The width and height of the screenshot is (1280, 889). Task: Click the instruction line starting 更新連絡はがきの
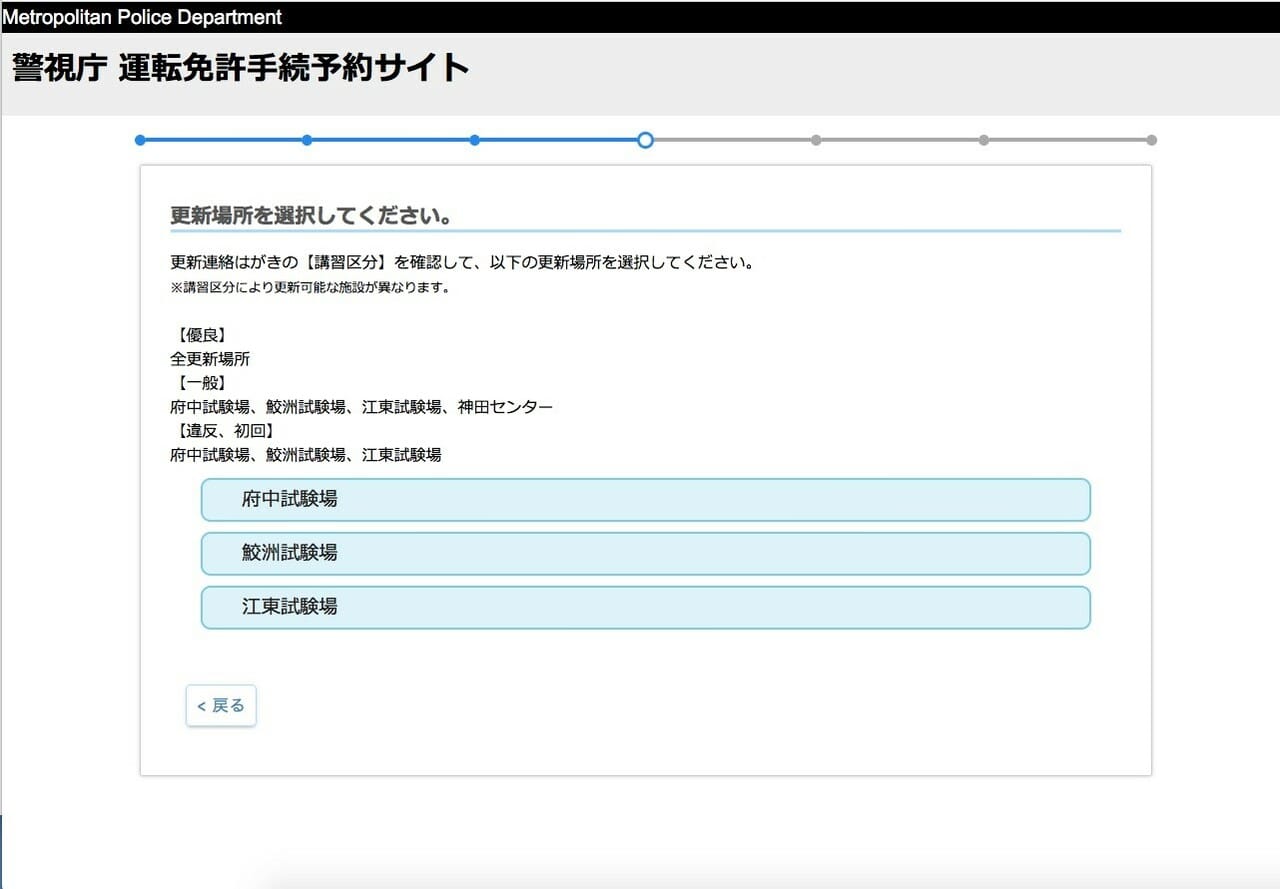point(461,263)
